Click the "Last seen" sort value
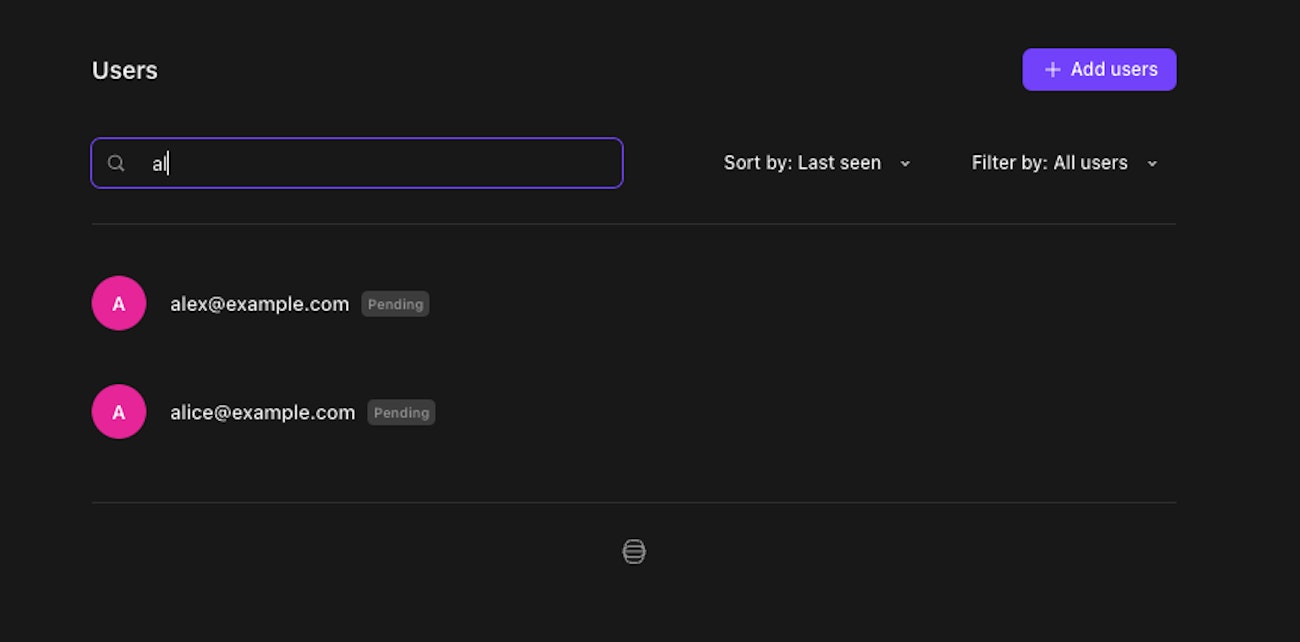This screenshot has width=1300, height=642. [839, 163]
